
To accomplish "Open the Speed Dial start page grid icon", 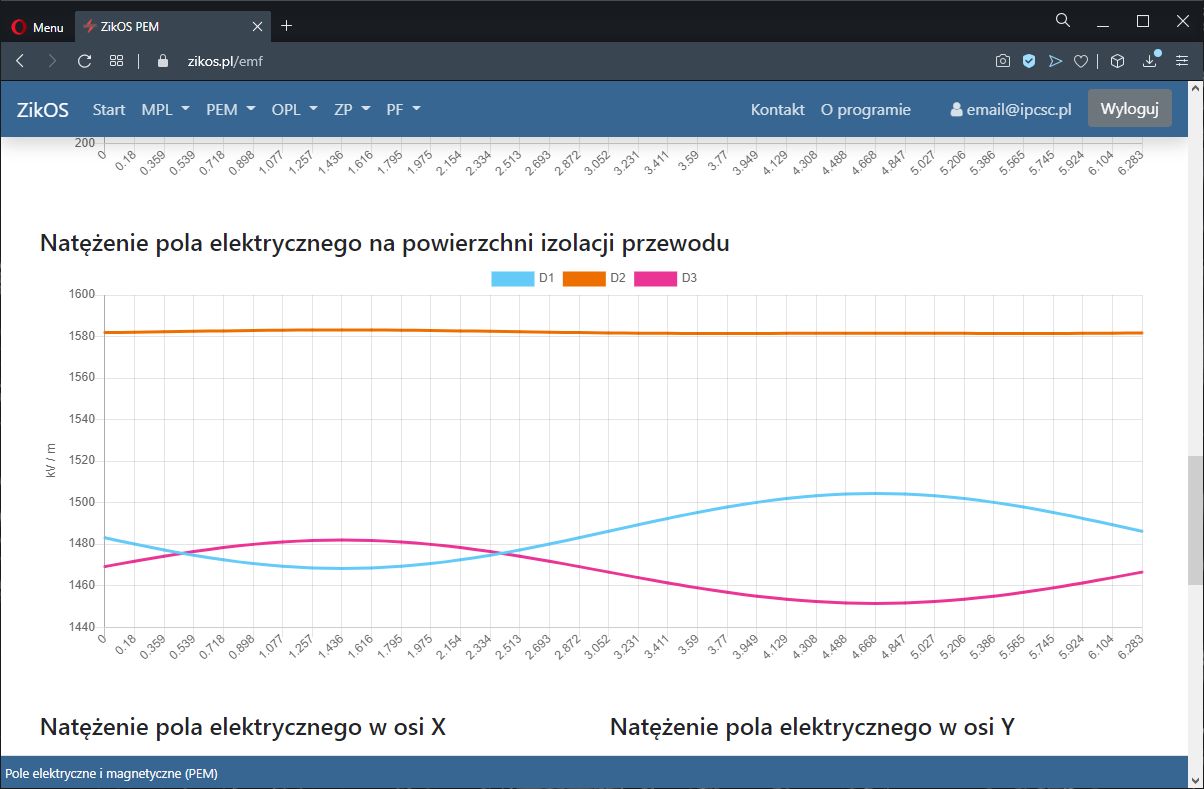I will click(x=116, y=61).
